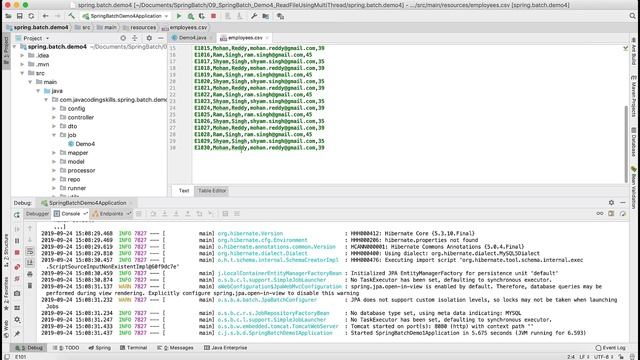Navigate back with the left arrow

(45, 16)
